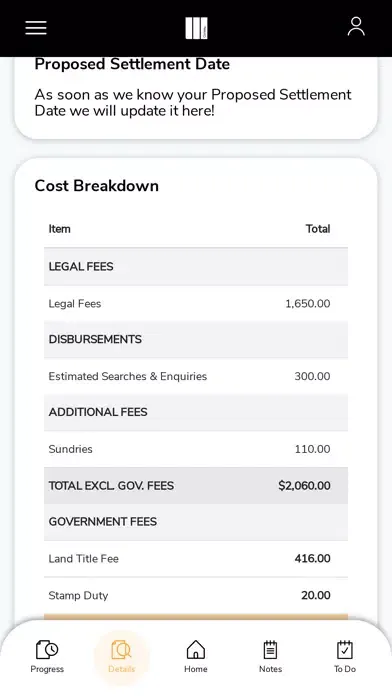The image size is (392, 696).
Task: Open the Progress tab icon
Action: (47, 650)
